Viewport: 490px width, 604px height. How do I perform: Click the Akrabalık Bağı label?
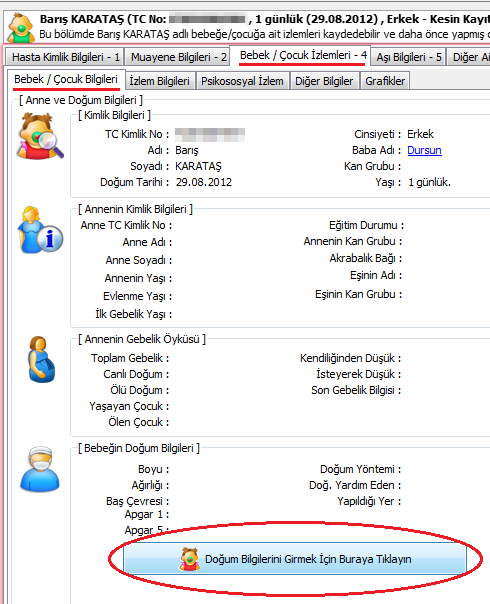point(366,258)
